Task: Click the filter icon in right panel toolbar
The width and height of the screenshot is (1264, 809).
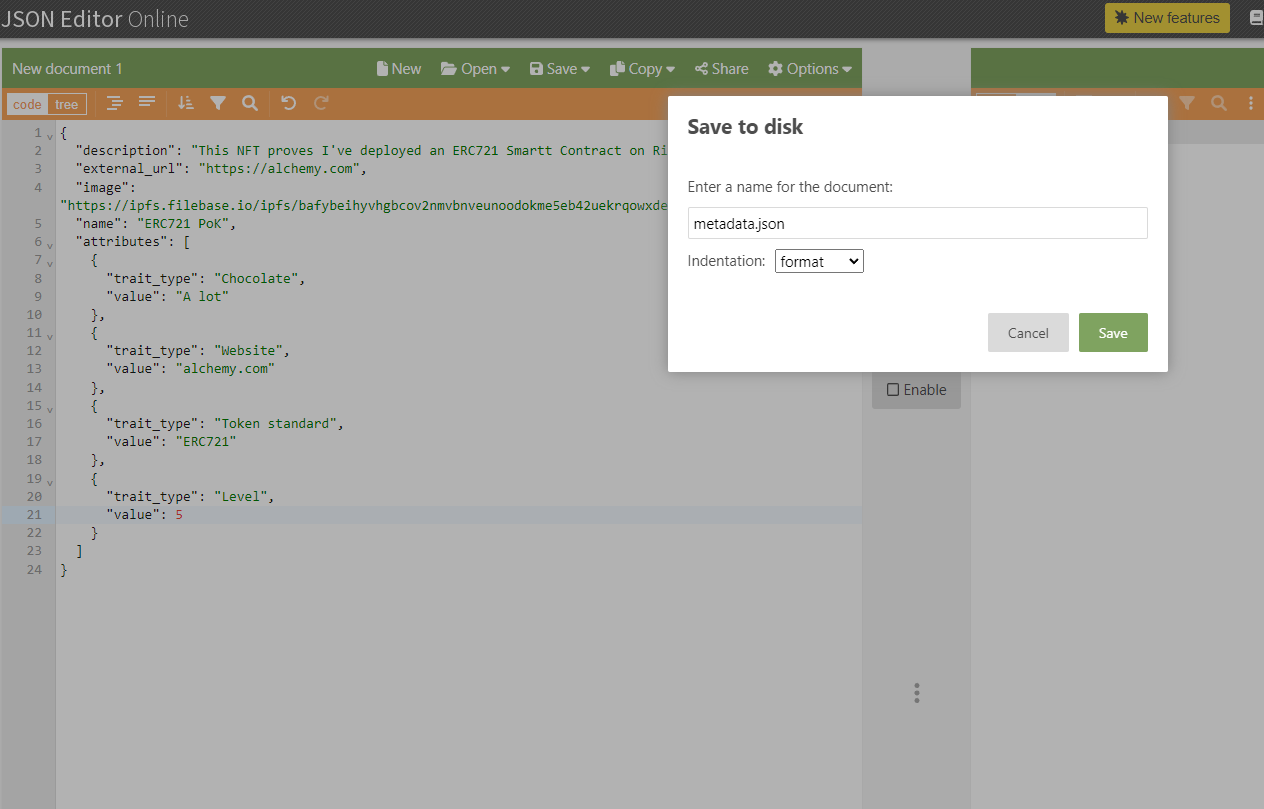Action: click(1187, 103)
